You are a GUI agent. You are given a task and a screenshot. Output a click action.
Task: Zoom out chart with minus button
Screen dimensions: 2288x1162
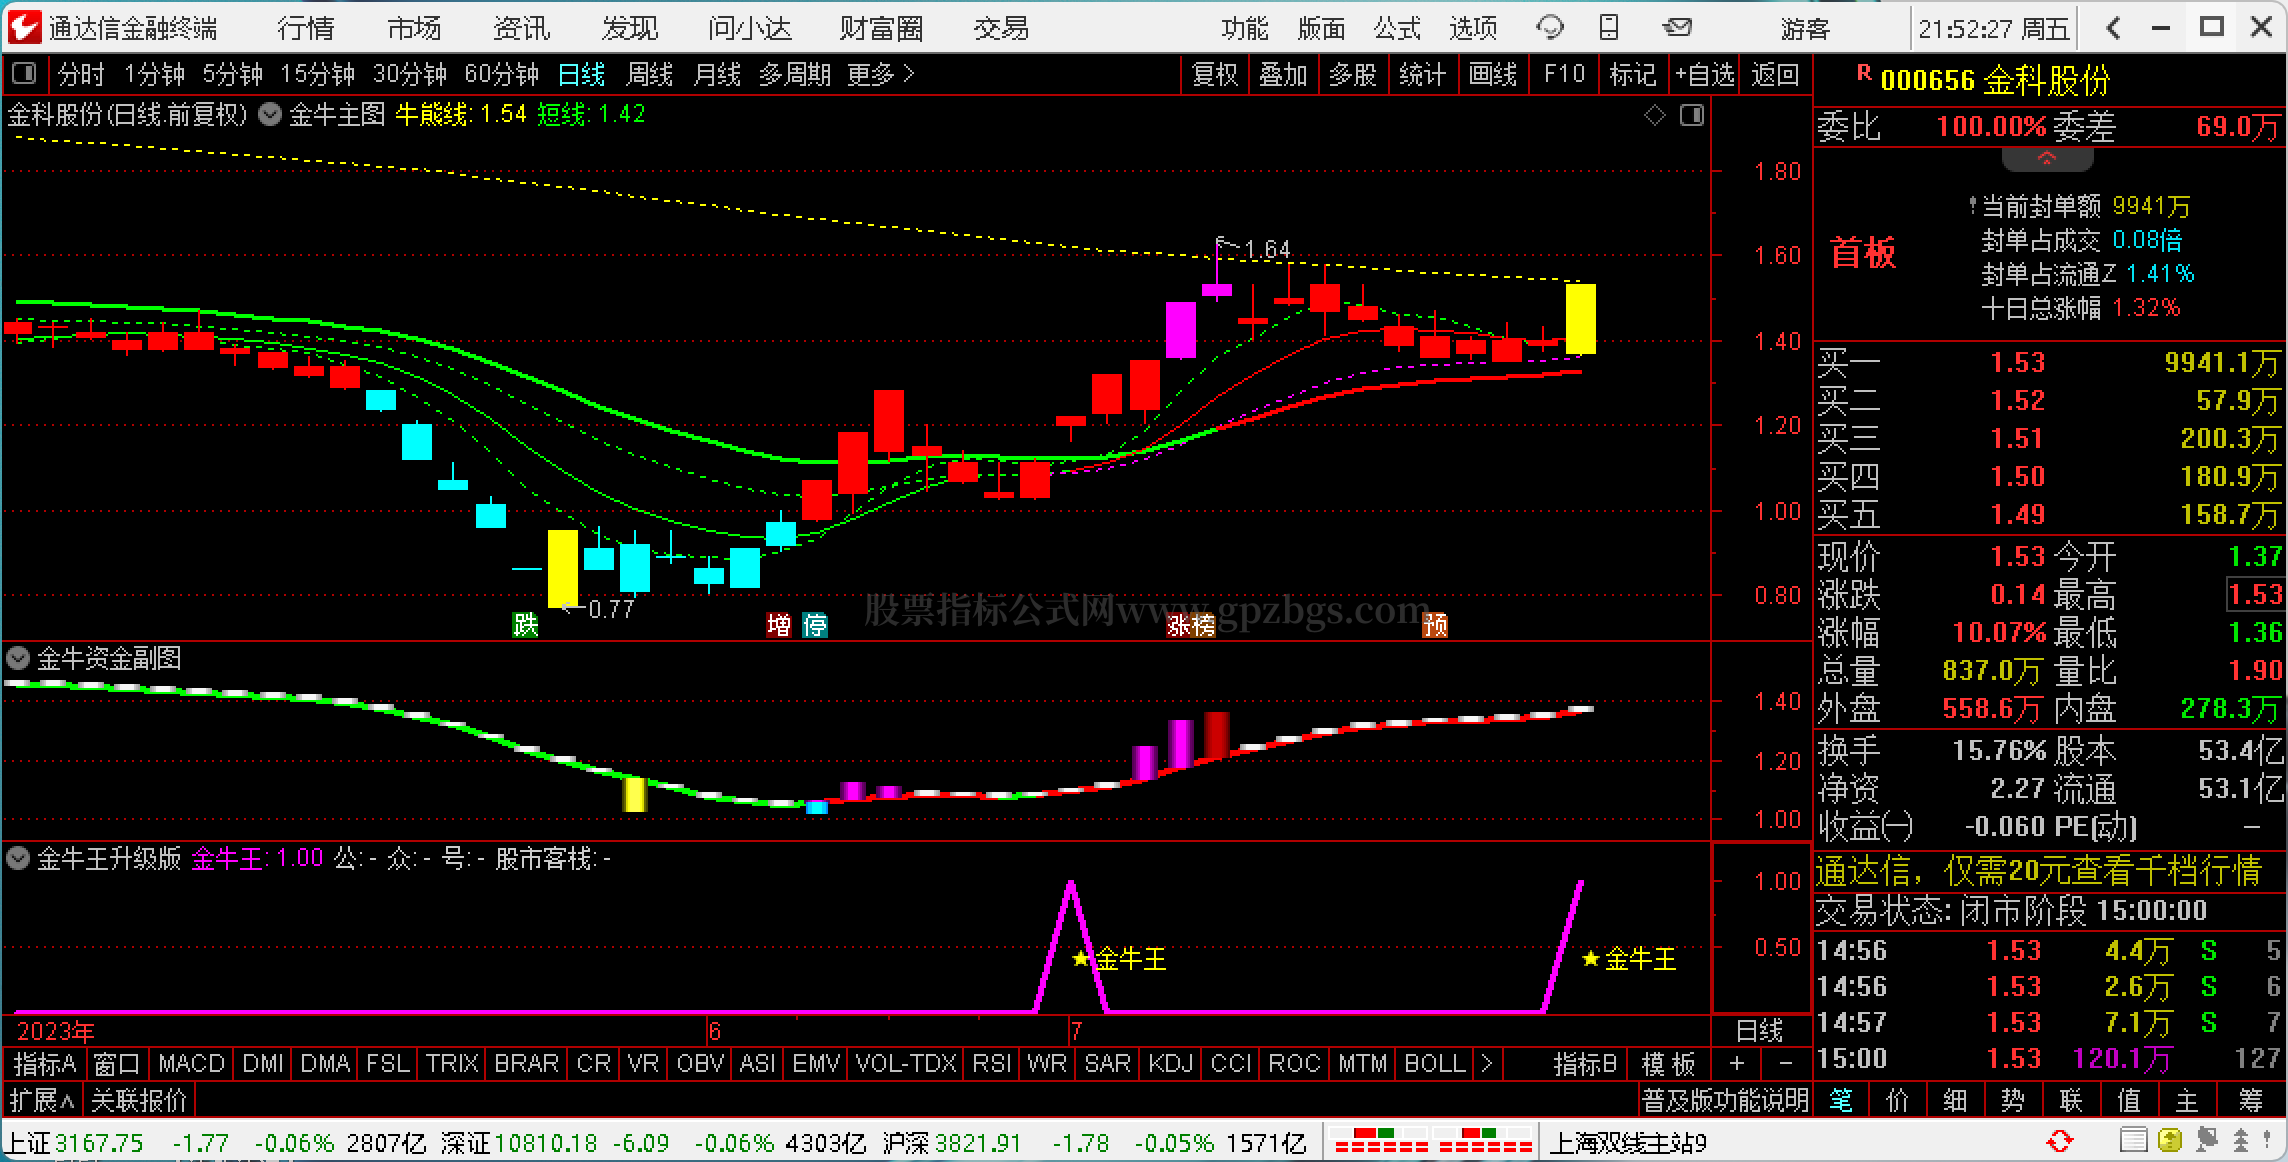point(1786,1063)
